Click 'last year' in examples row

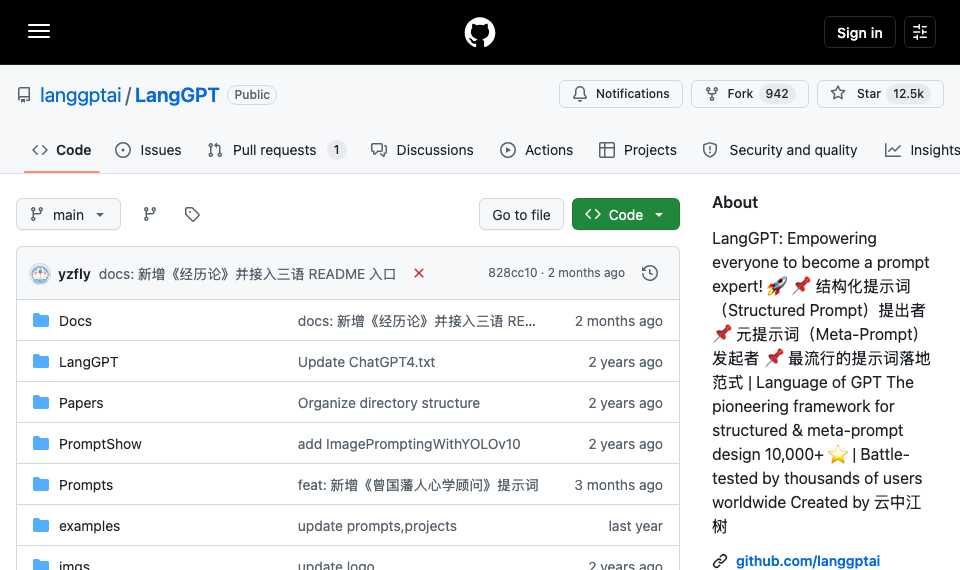pos(636,526)
